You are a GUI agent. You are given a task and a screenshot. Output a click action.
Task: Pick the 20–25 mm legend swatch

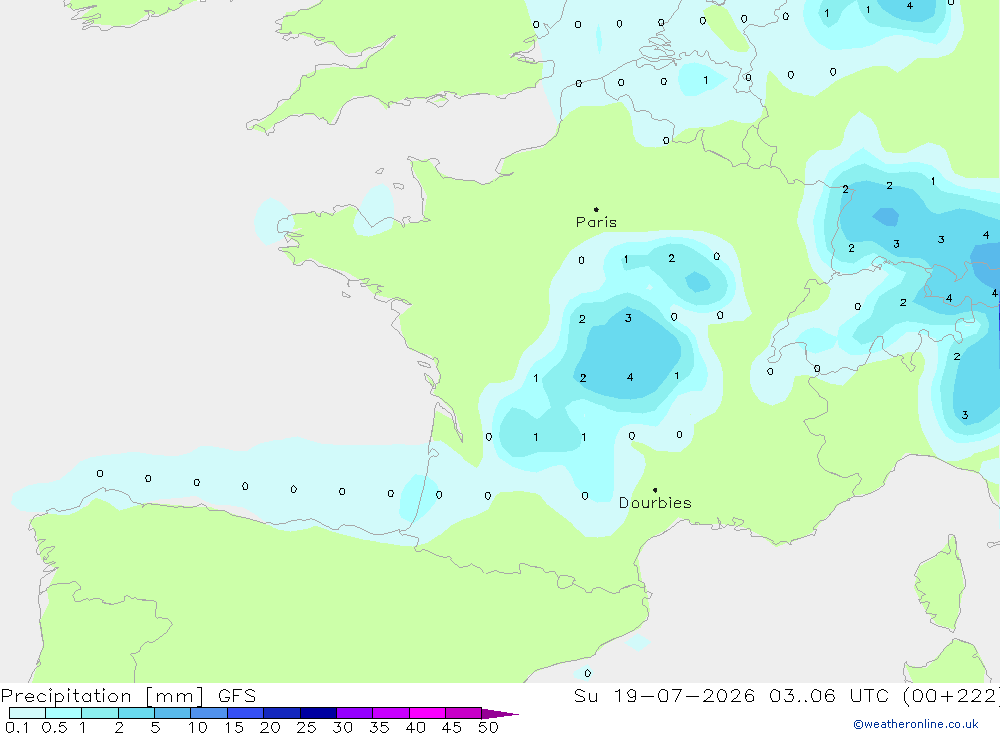pos(282,713)
